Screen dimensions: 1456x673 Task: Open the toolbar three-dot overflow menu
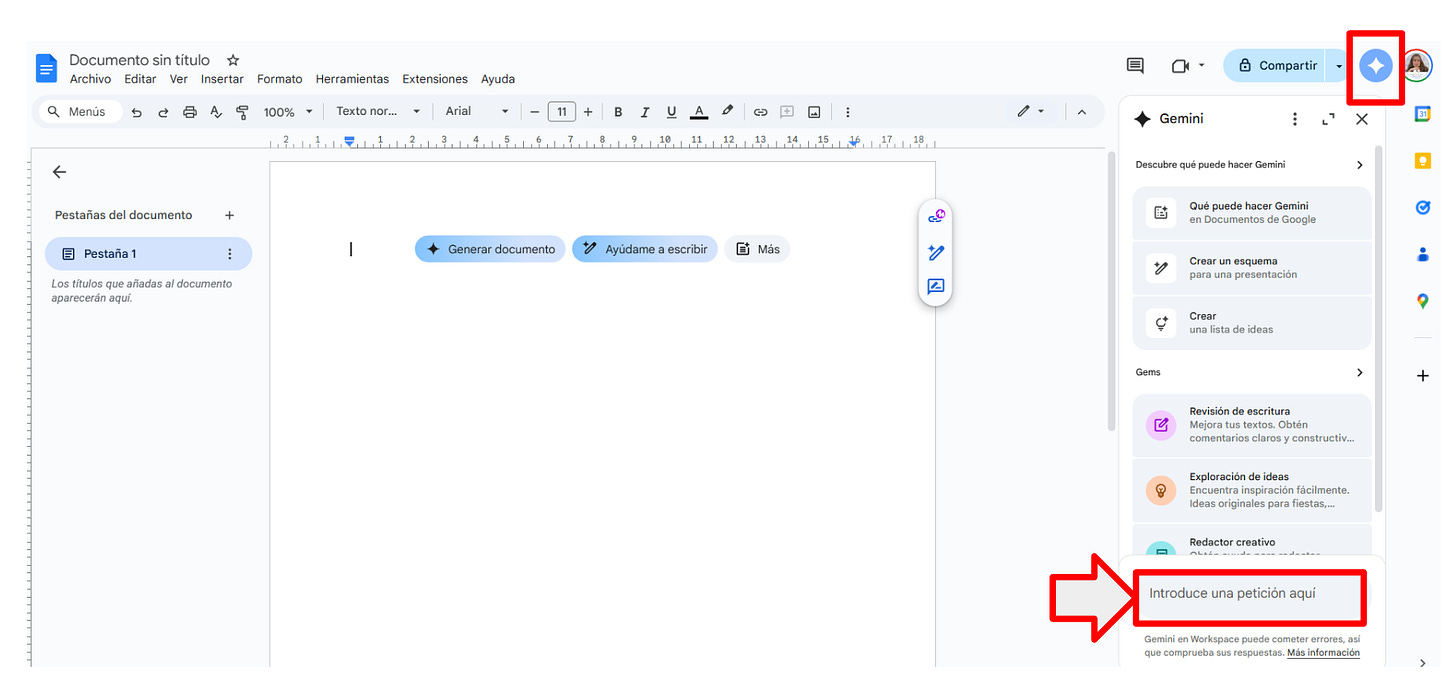848,112
